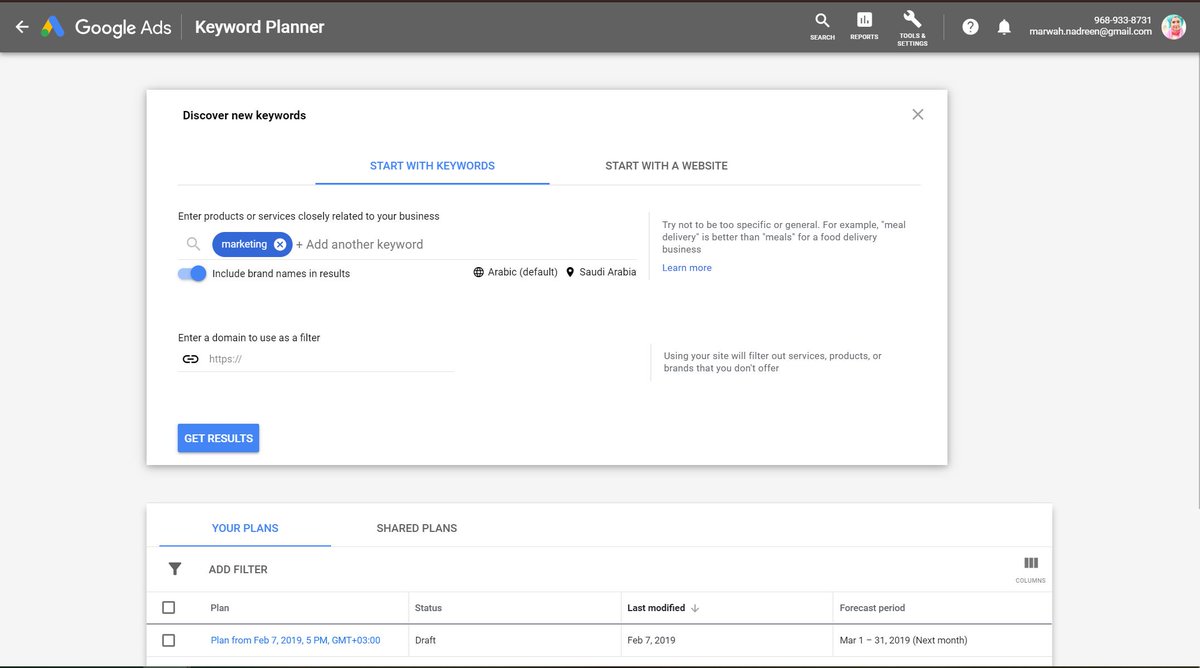The image size is (1200, 668).
Task: Open Plan from Feb 7, 2019 link
Action: point(295,640)
